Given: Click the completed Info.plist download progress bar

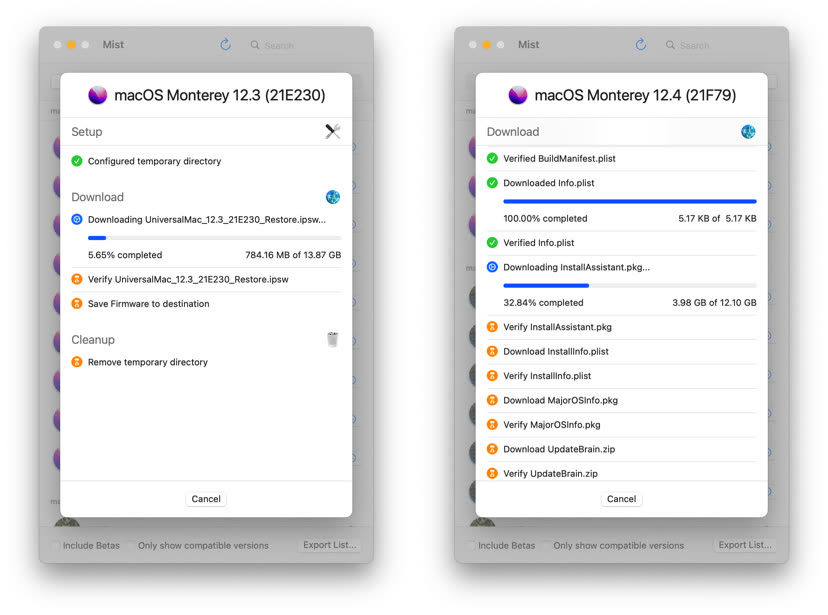Looking at the screenshot, I should (630, 201).
